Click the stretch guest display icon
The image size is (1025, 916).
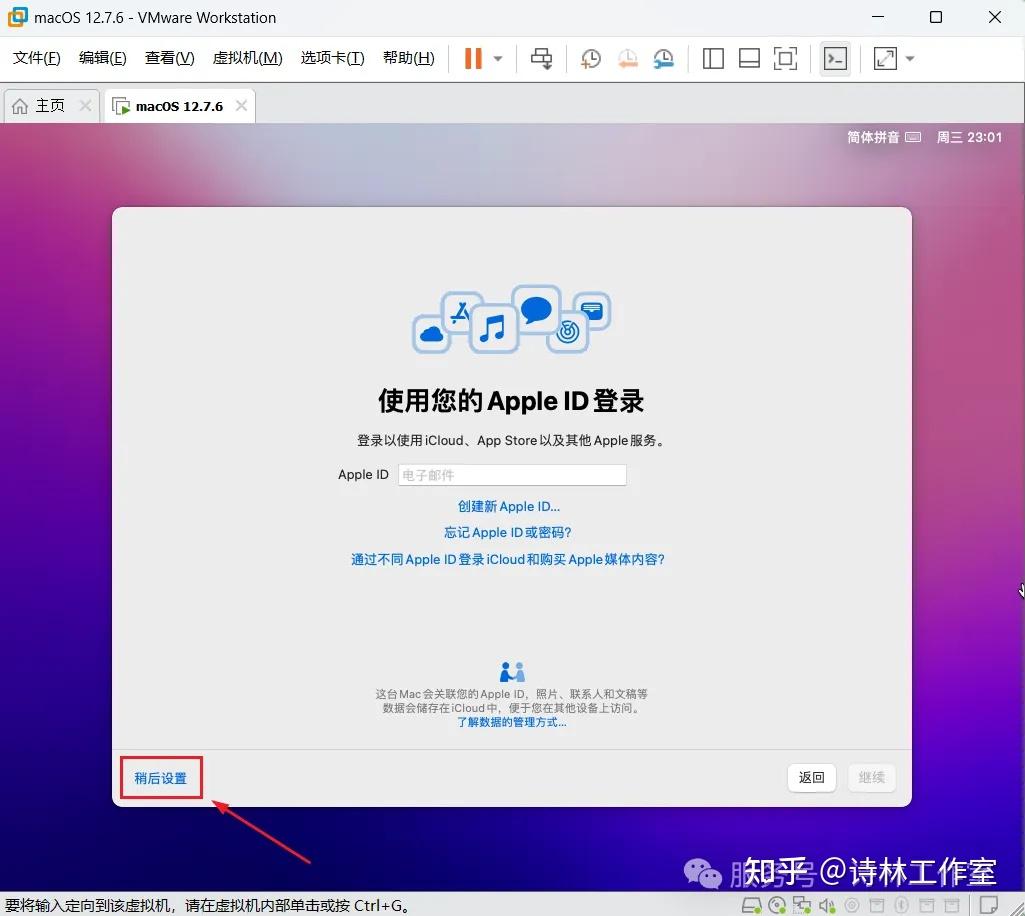[885, 59]
